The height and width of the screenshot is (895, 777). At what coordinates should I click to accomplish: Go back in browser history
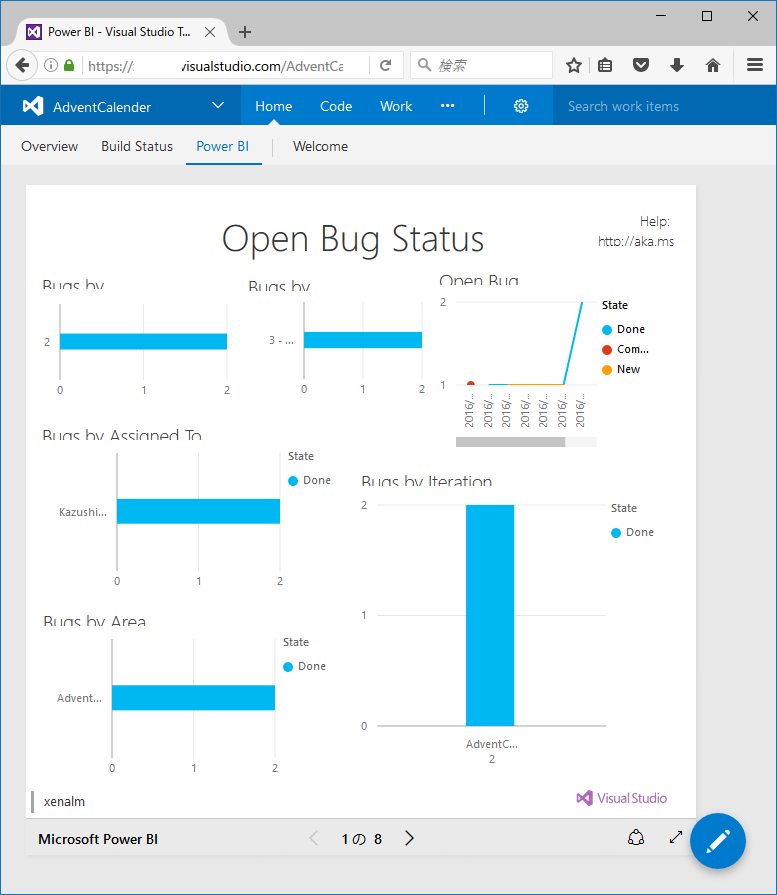pyautogui.click(x=22, y=65)
